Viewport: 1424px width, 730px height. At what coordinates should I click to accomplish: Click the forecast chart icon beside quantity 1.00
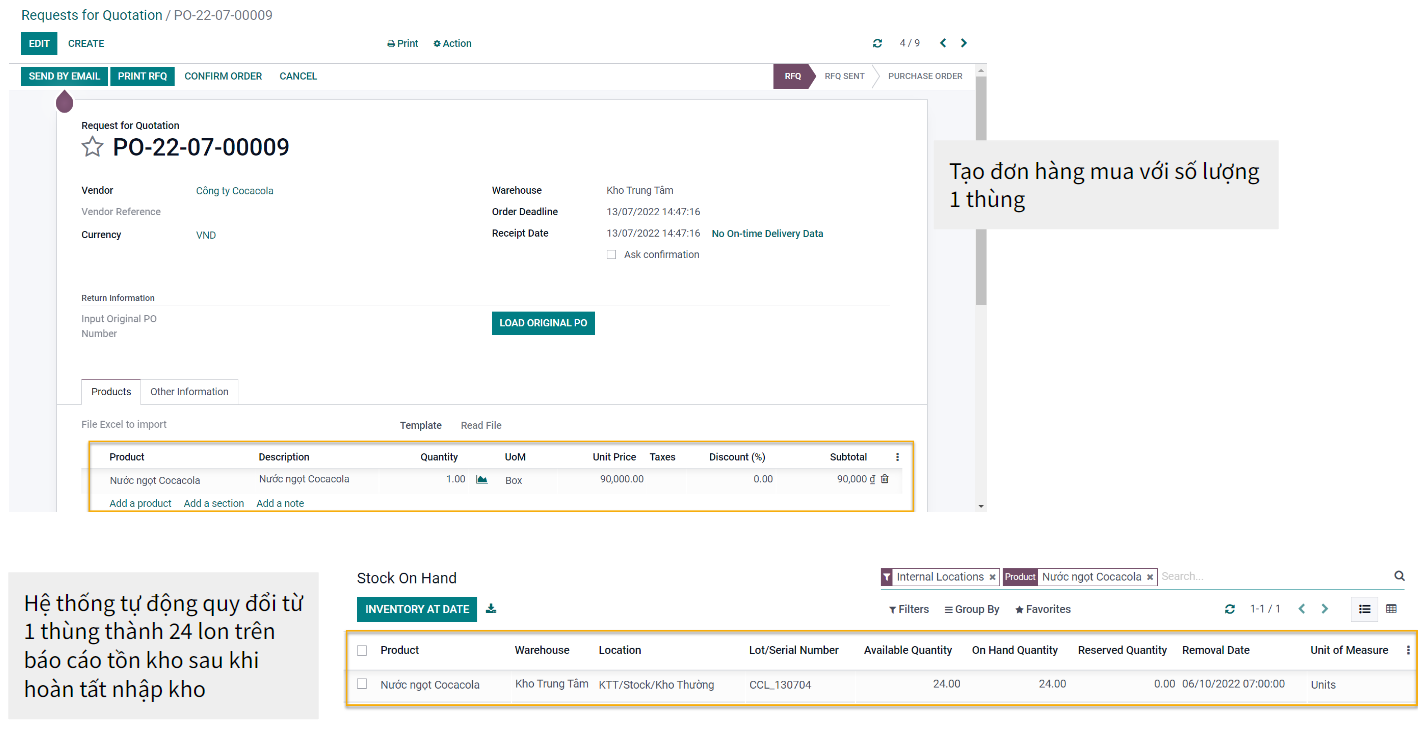click(482, 480)
